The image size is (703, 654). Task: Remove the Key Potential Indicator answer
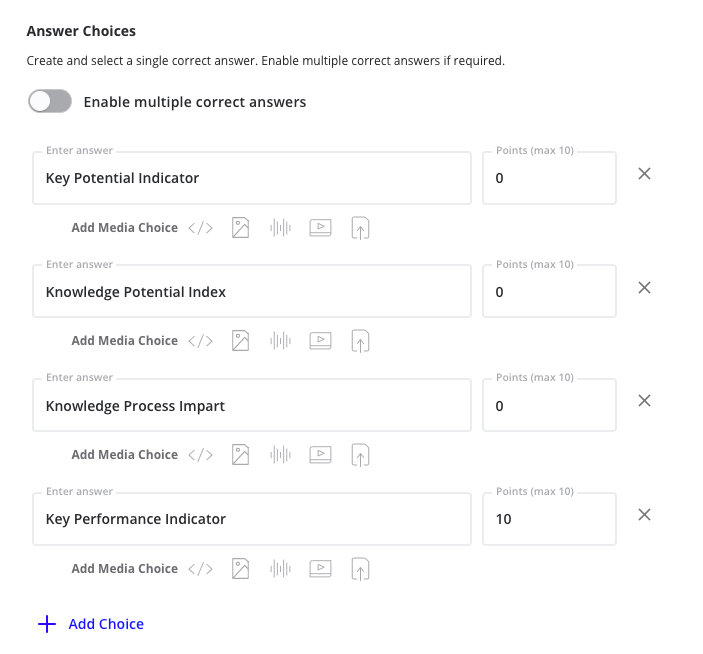[645, 174]
